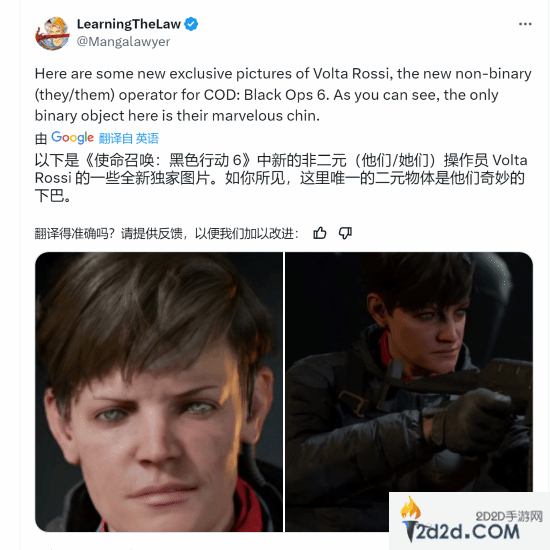This screenshot has height=550, width=550.
Task: Click the gloved hand holding the pistol in right image
Action: coord(468,423)
